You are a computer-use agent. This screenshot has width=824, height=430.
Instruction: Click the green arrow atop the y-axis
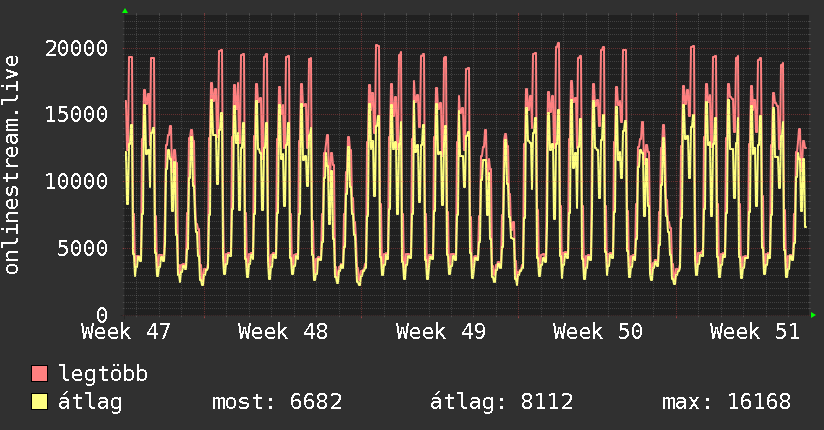tap(125, 11)
